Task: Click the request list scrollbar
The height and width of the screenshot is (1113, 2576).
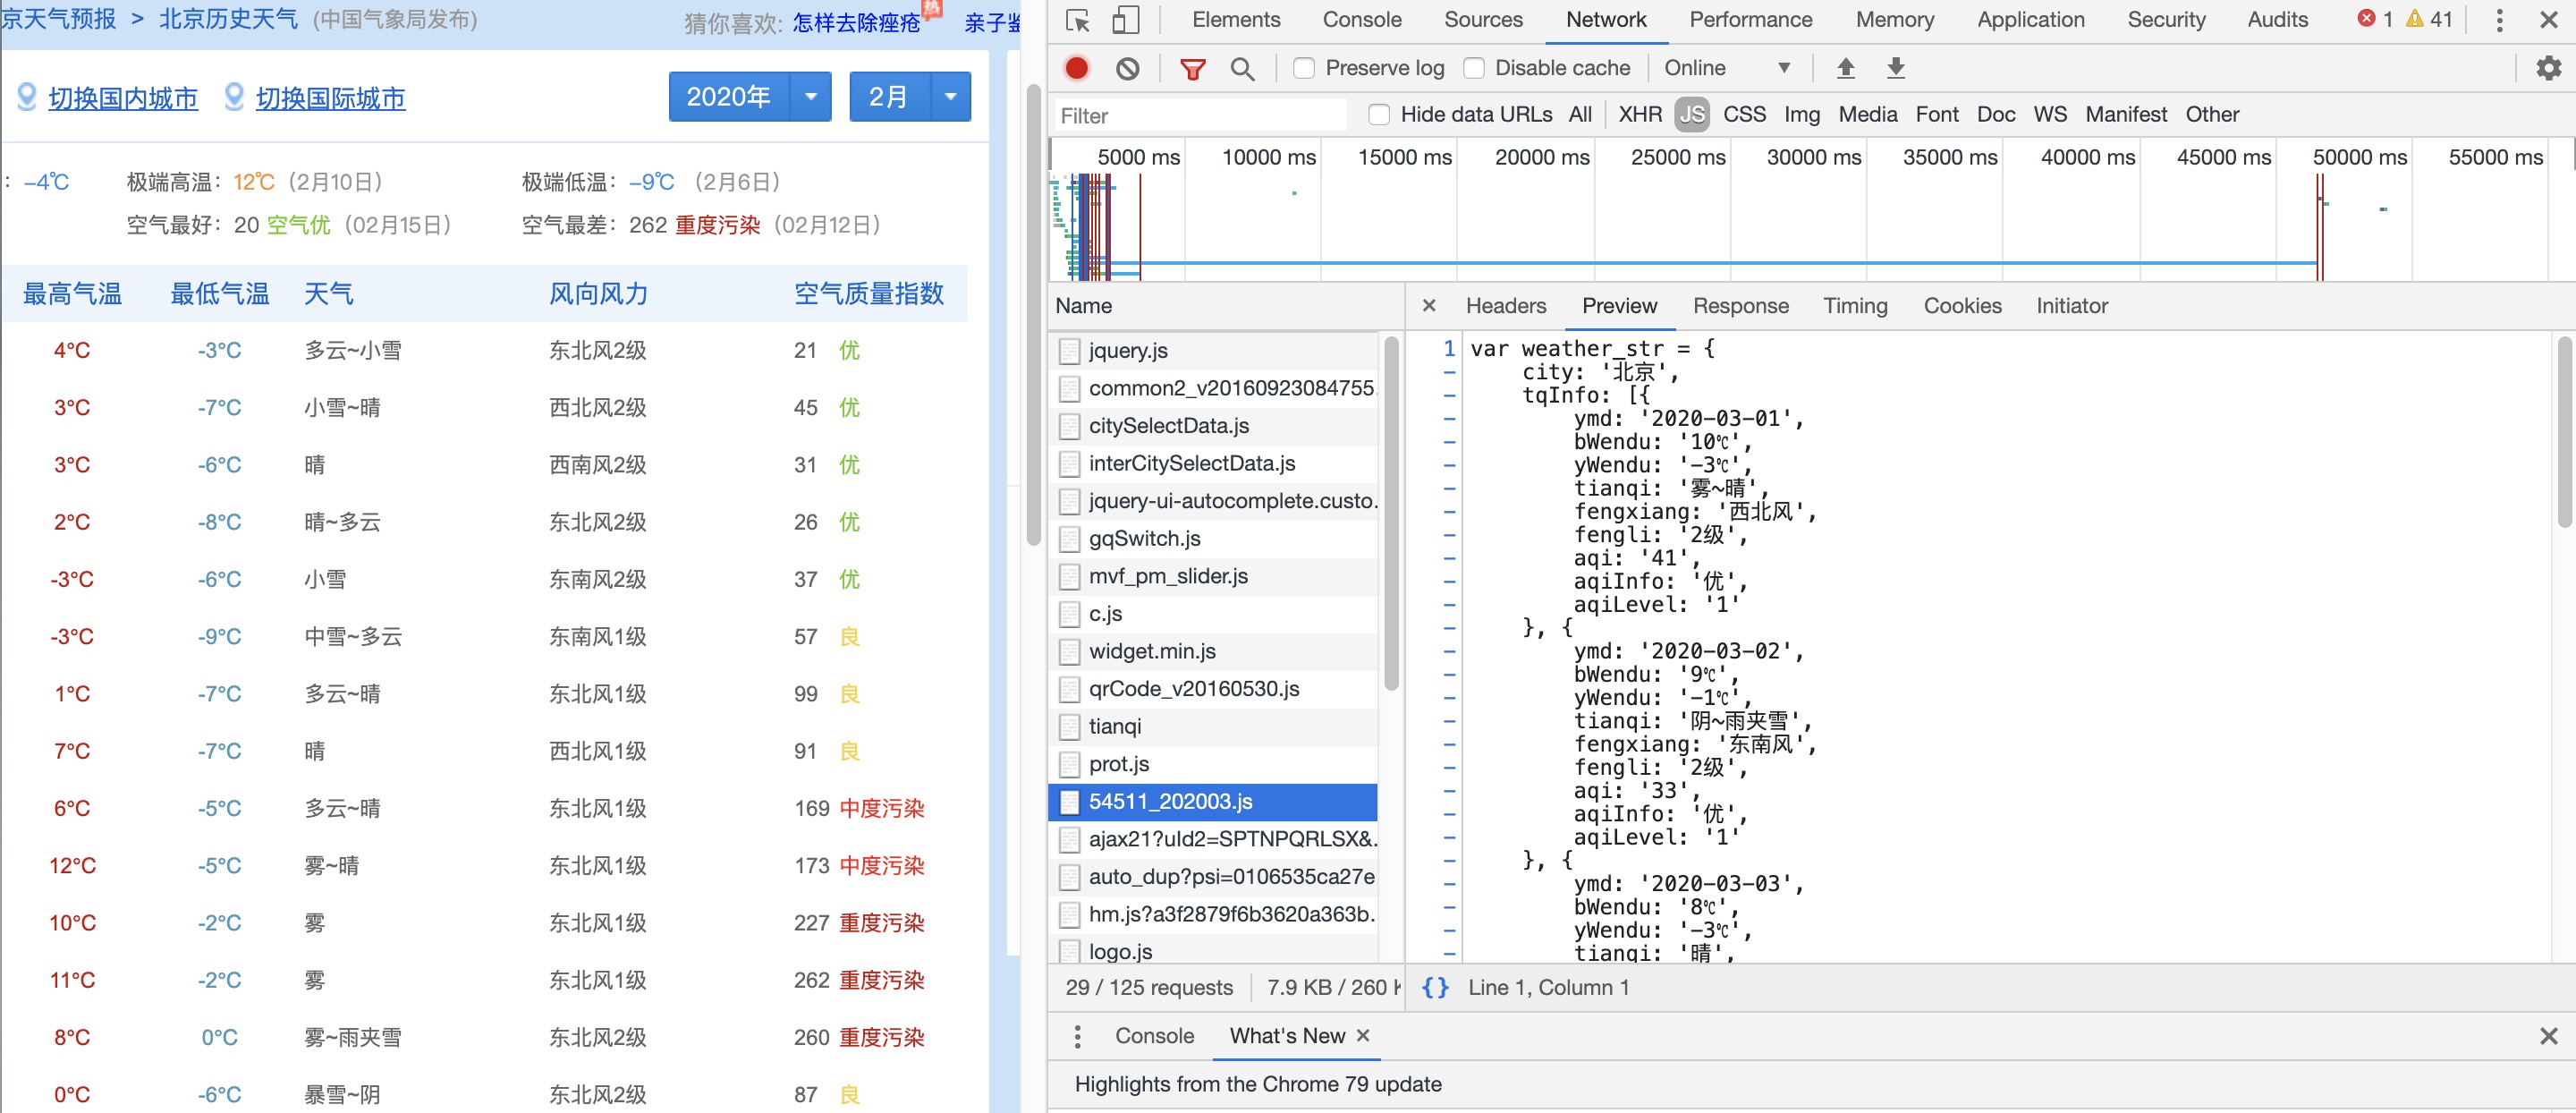Action: point(1391,514)
